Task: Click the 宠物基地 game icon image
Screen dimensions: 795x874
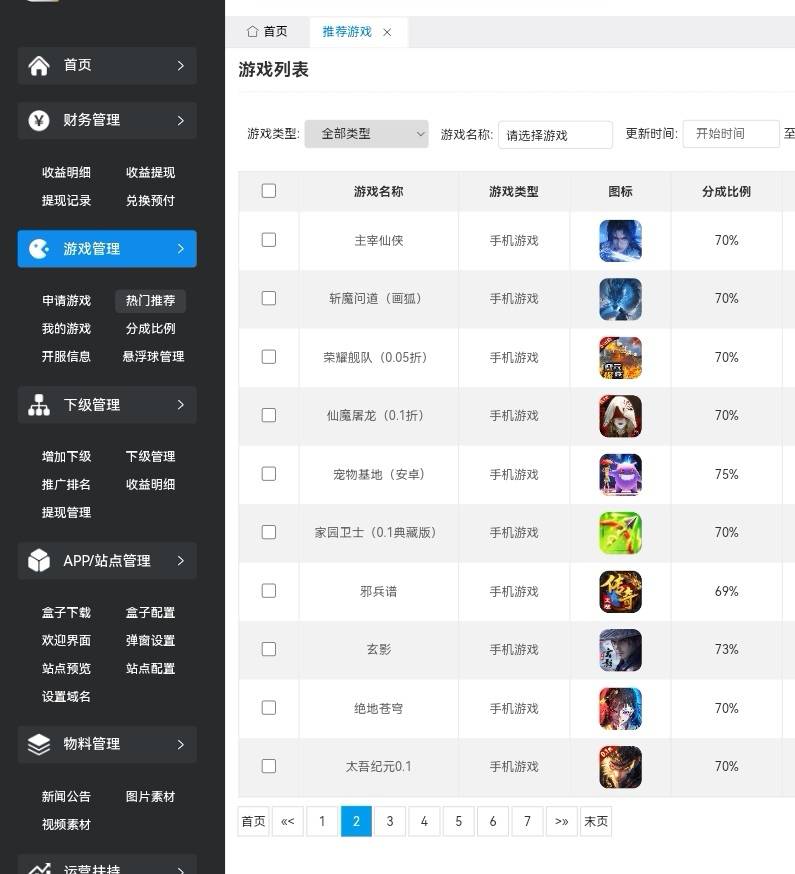Action: pos(620,475)
